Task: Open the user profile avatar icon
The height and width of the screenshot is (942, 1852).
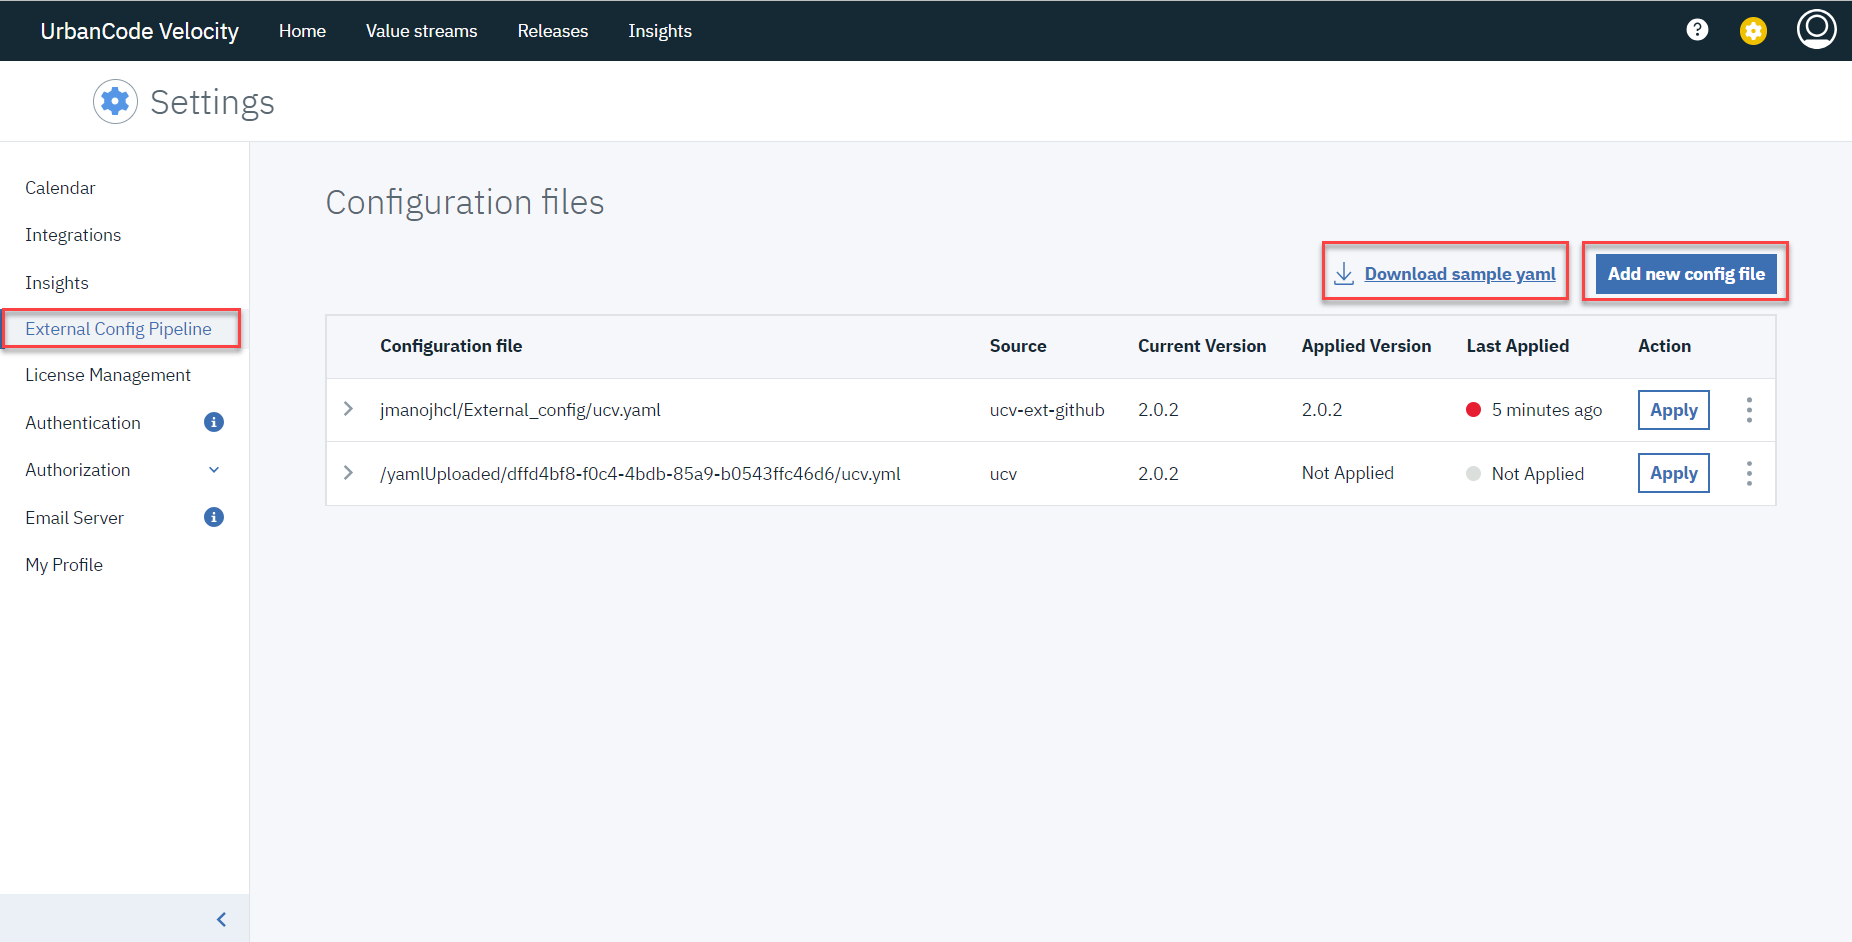Action: (1816, 29)
